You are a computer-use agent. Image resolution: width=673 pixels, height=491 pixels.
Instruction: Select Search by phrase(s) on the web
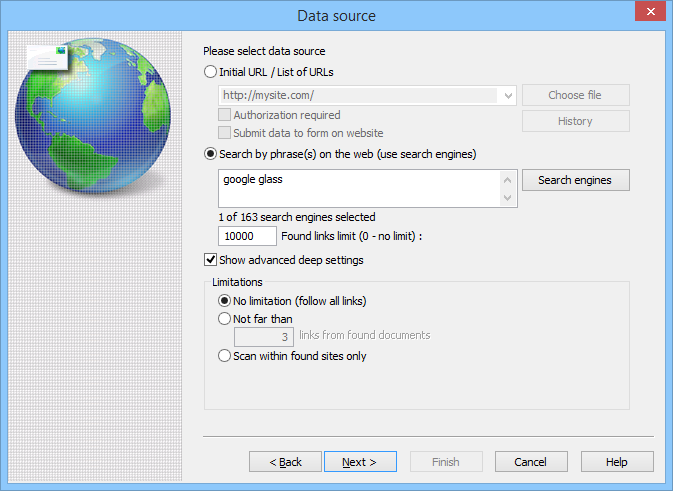[210, 154]
